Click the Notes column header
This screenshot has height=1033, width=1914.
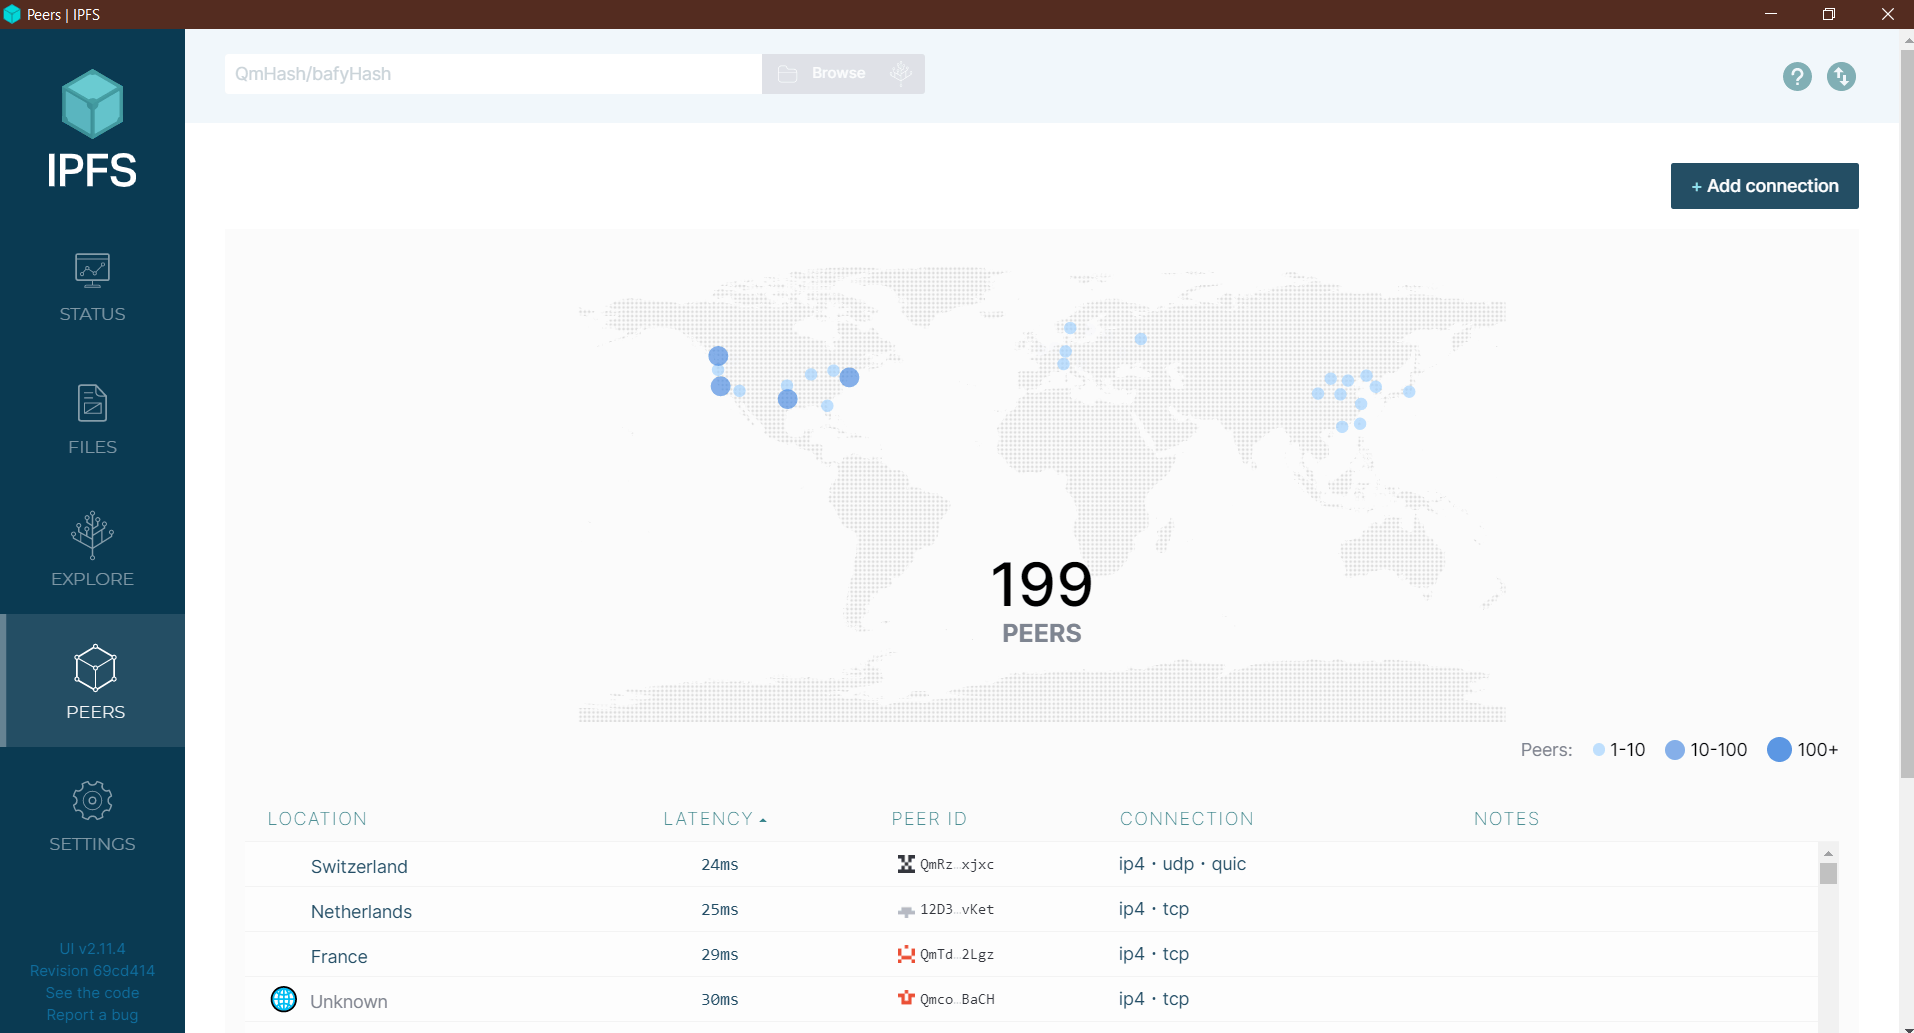[x=1506, y=819]
